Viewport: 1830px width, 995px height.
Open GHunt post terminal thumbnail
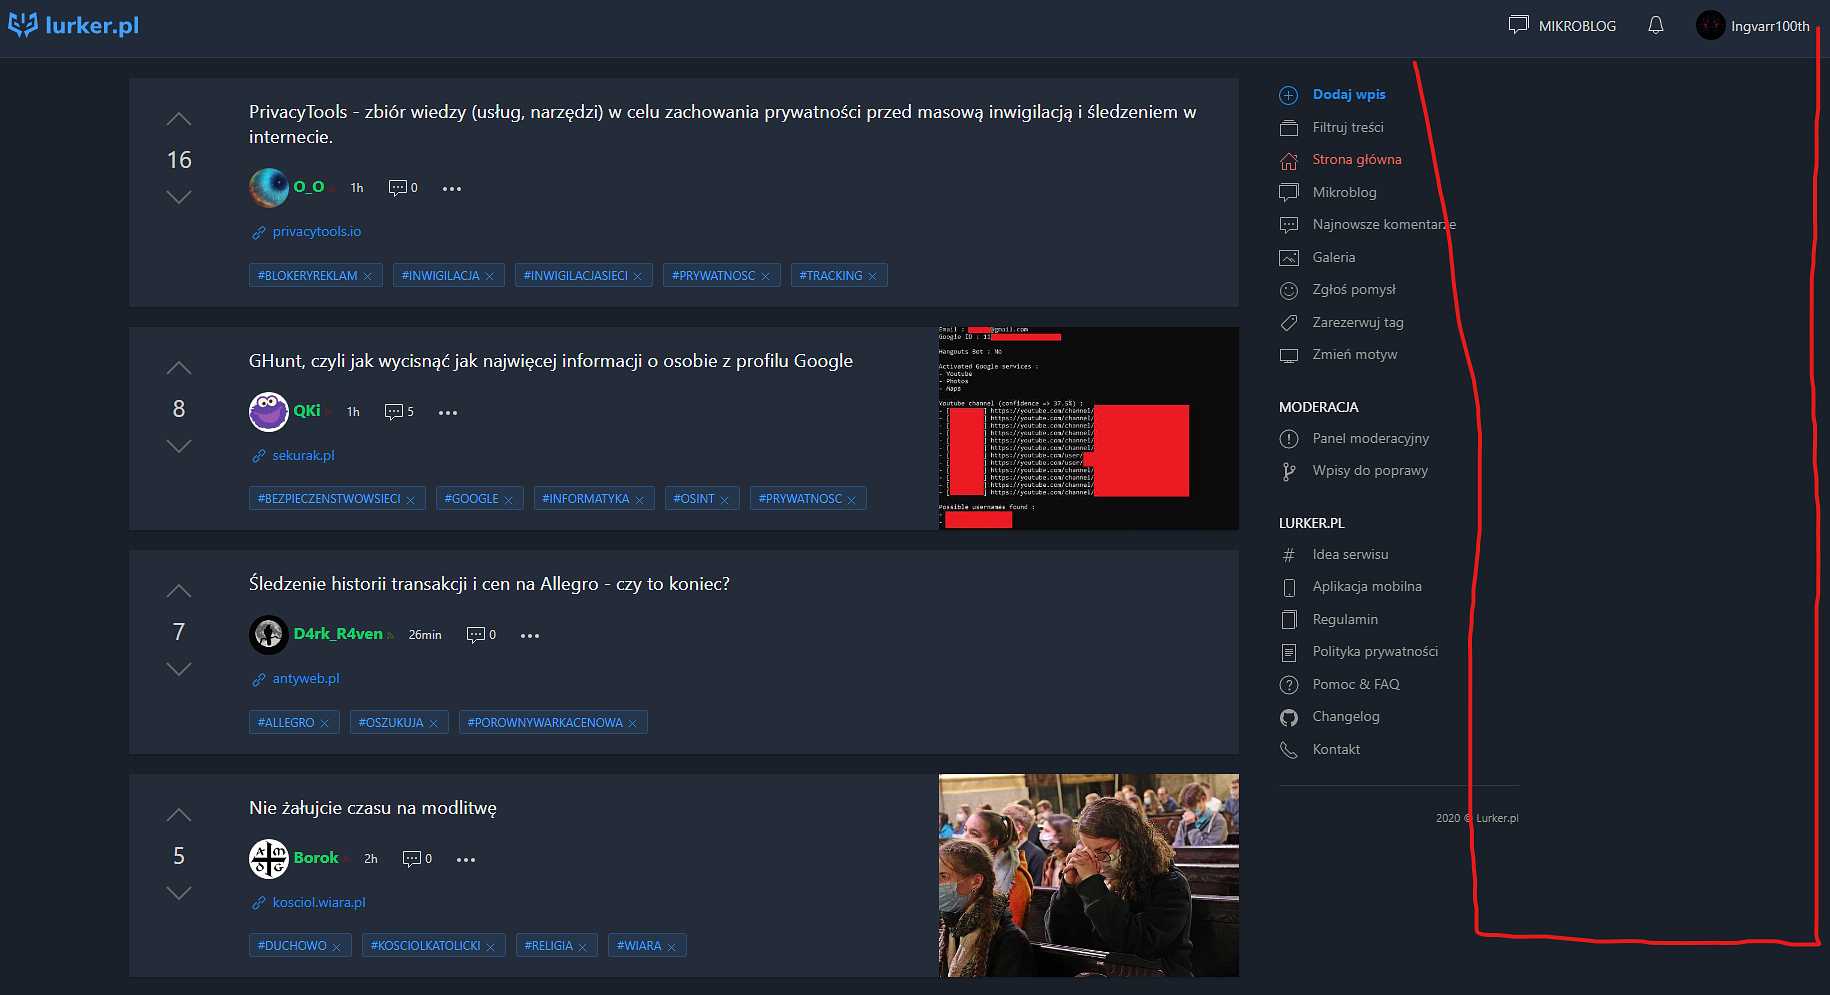pos(1089,428)
